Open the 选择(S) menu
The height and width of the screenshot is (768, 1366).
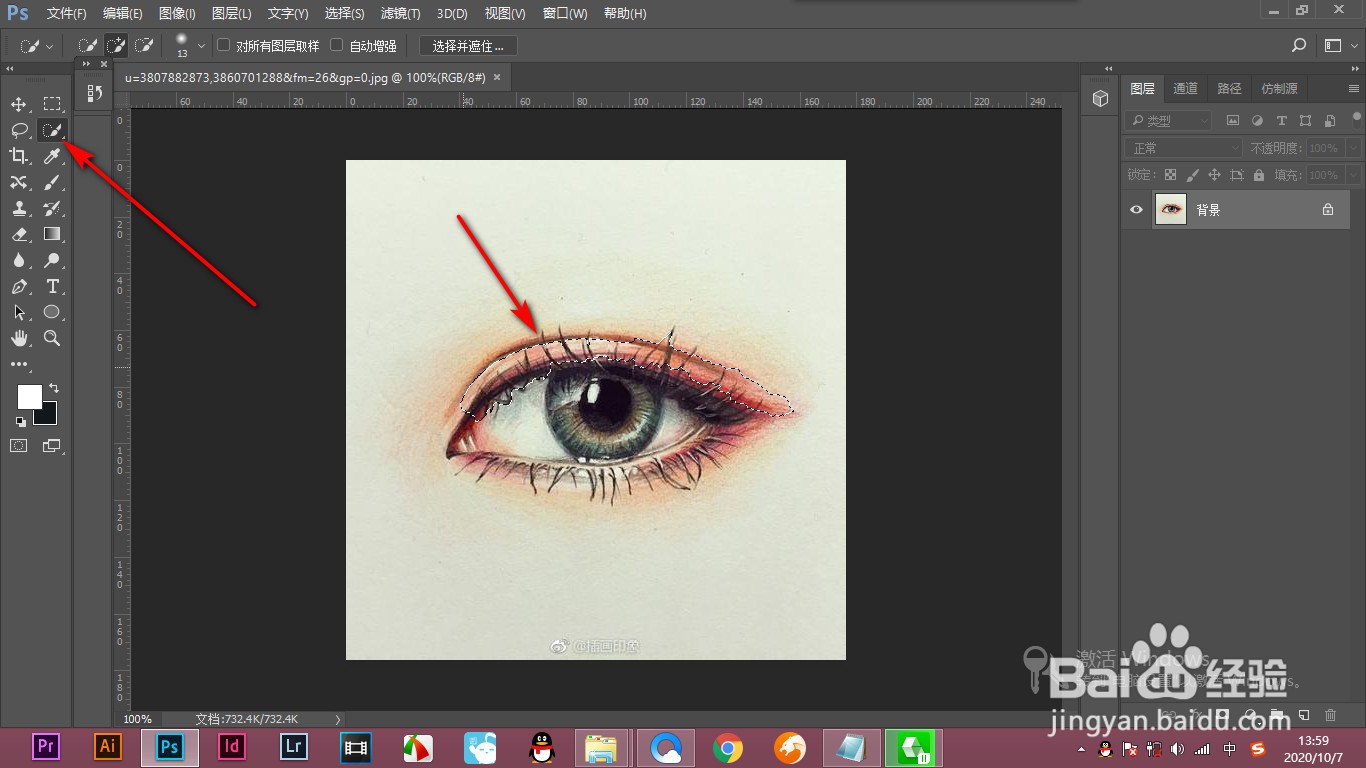coord(345,14)
